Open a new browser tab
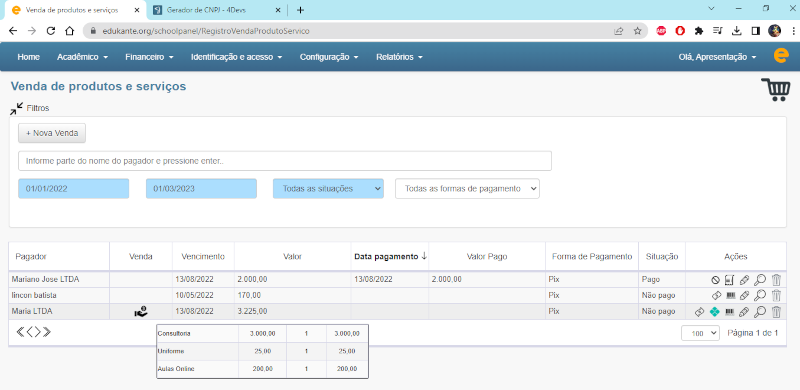800x390 pixels. click(x=301, y=10)
